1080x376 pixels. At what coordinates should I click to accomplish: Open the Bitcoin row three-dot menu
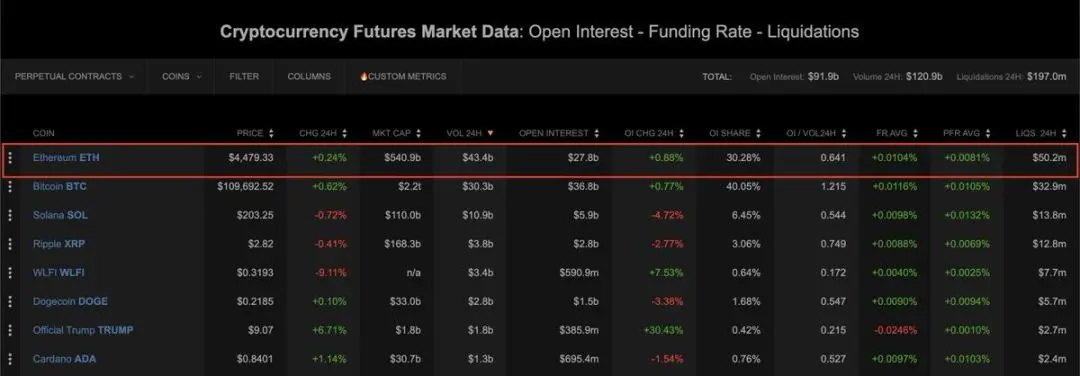click(x=10, y=187)
